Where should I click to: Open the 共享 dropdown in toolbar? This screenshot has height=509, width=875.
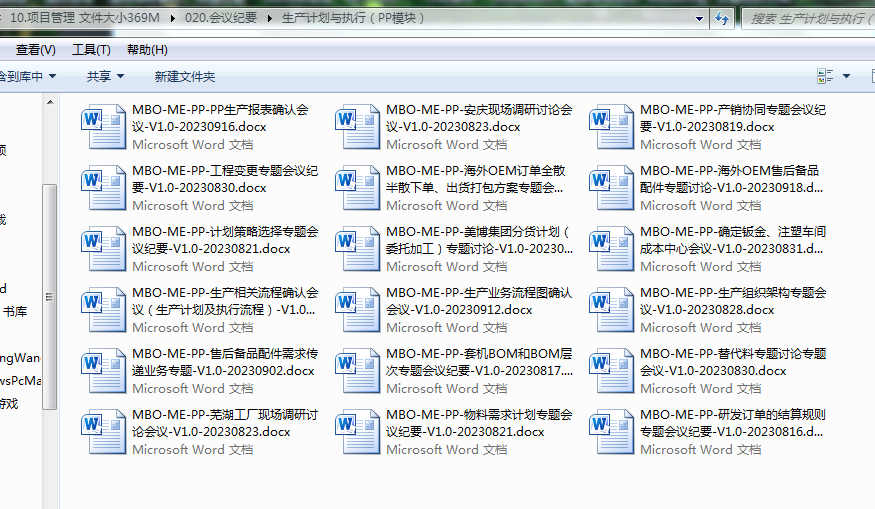105,76
